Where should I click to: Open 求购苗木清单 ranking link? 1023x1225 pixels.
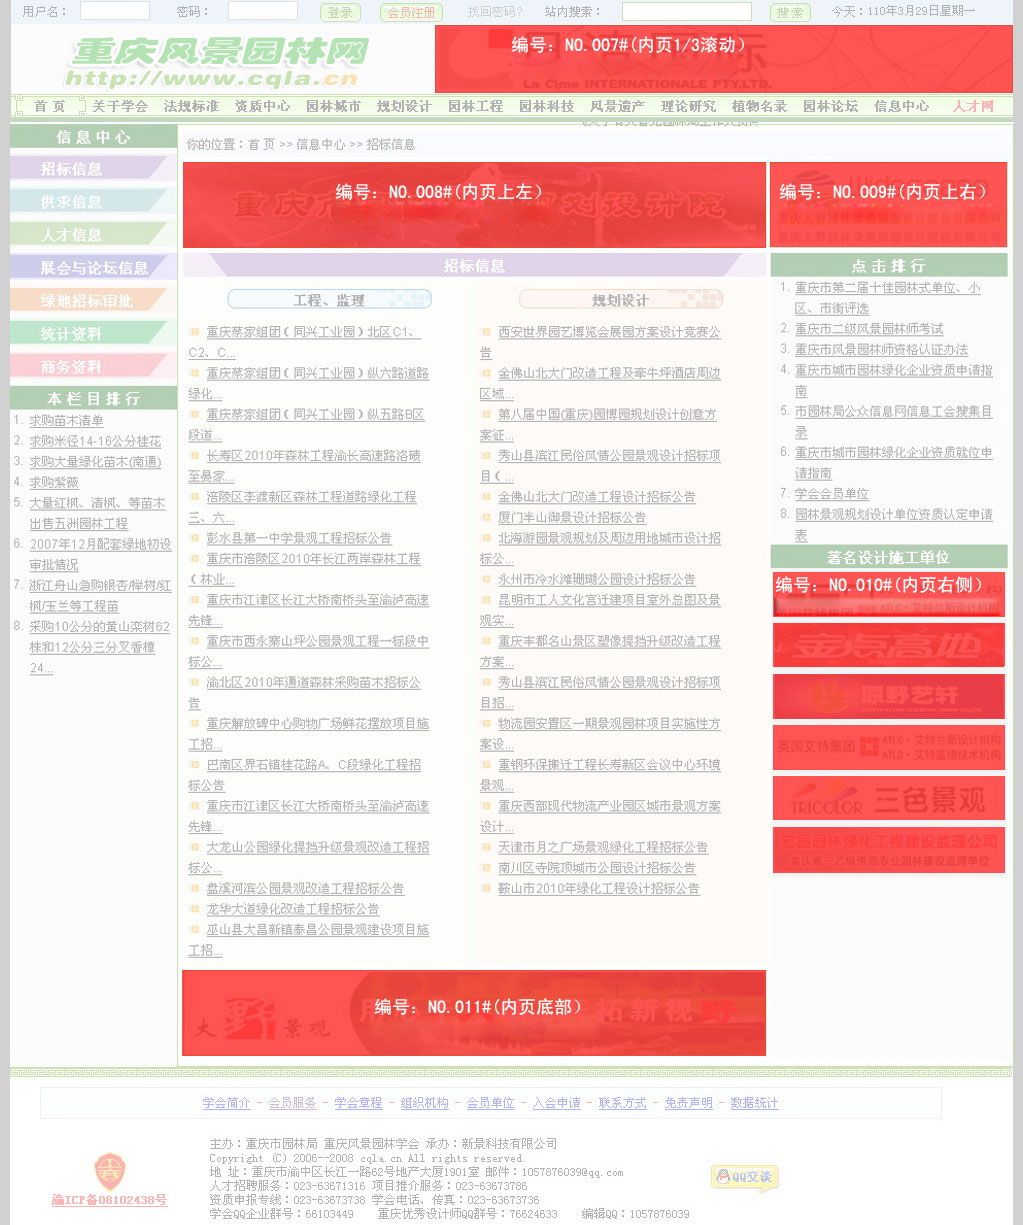66,420
